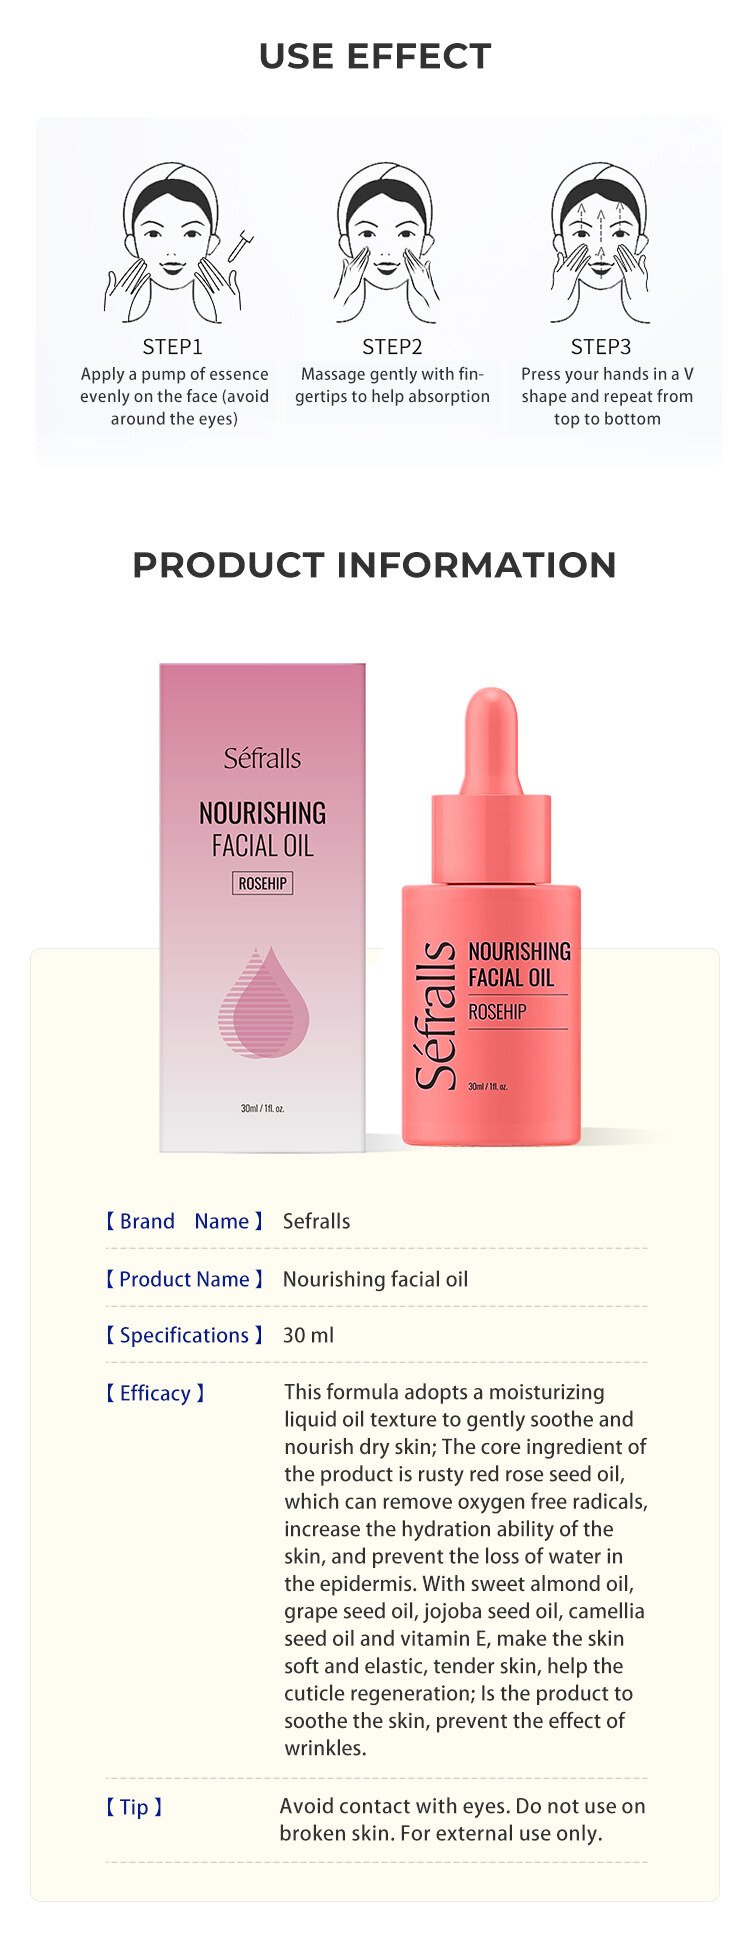Click the USE EFFECT heading
This screenshot has width=750, height=1934.
pos(375,56)
